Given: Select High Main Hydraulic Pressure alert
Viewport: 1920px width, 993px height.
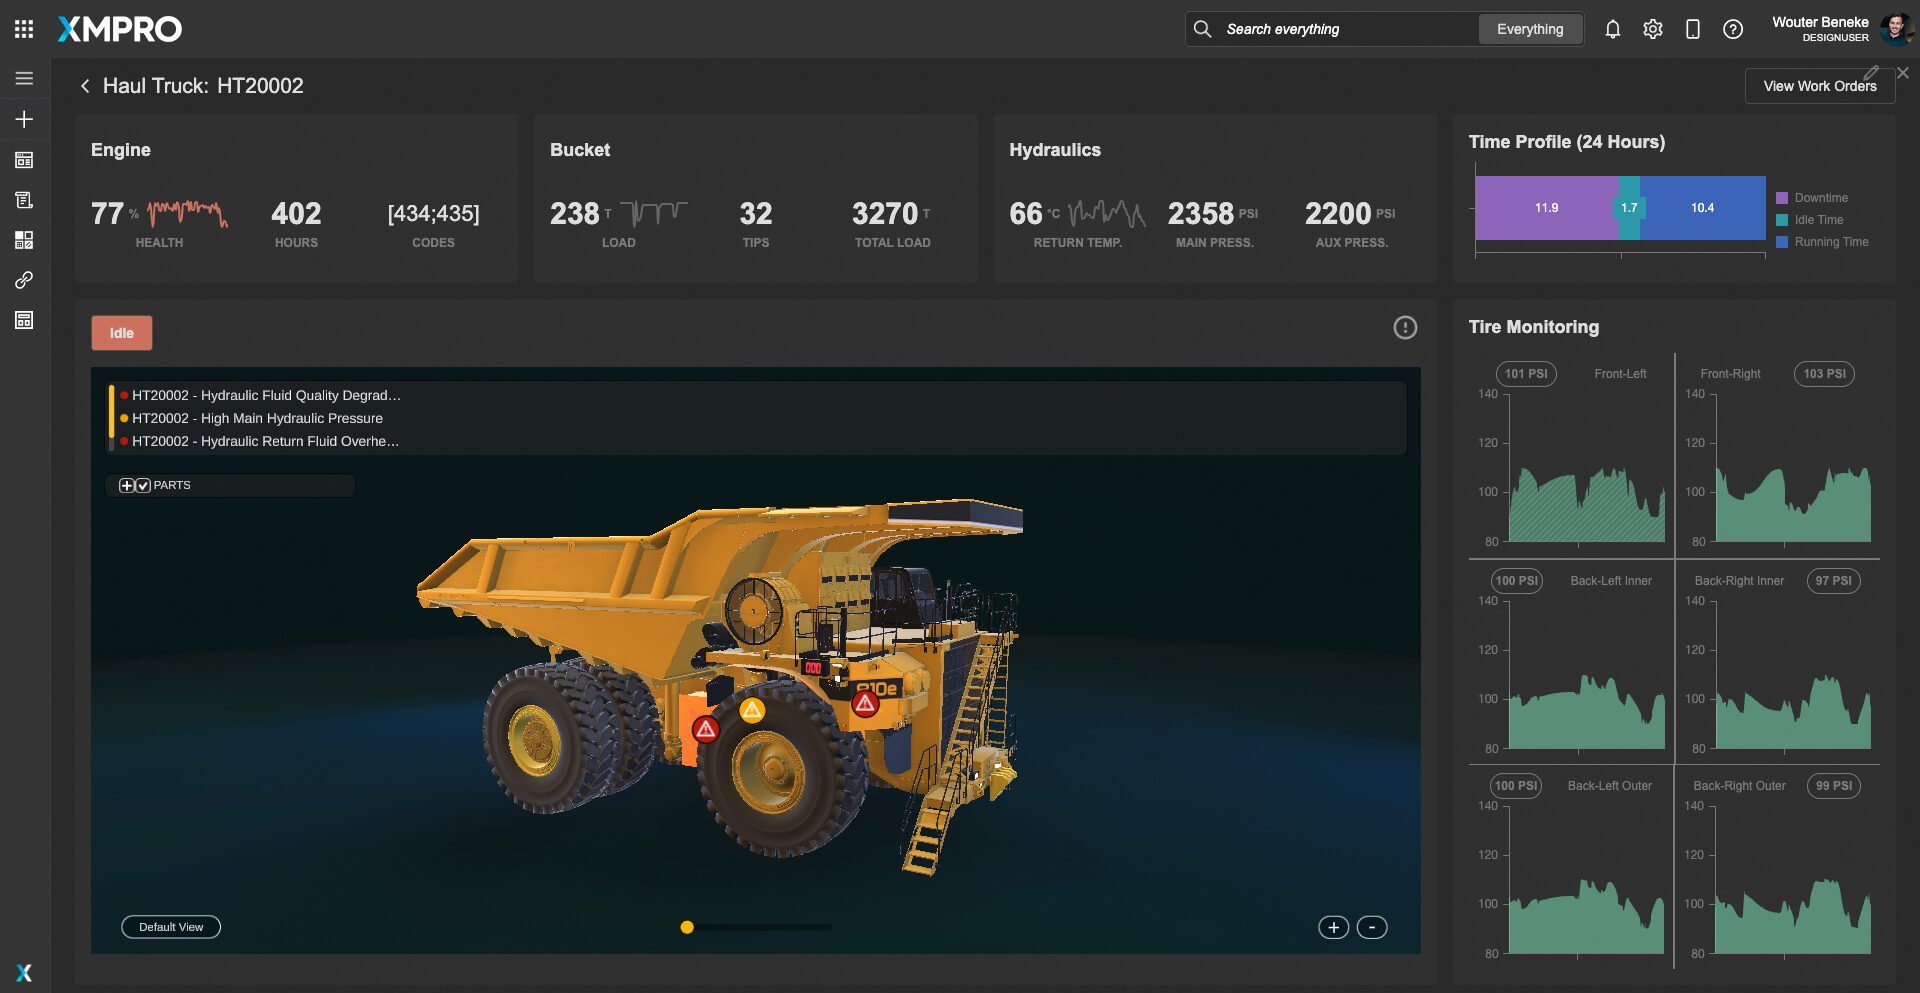Looking at the screenshot, I should pos(257,418).
